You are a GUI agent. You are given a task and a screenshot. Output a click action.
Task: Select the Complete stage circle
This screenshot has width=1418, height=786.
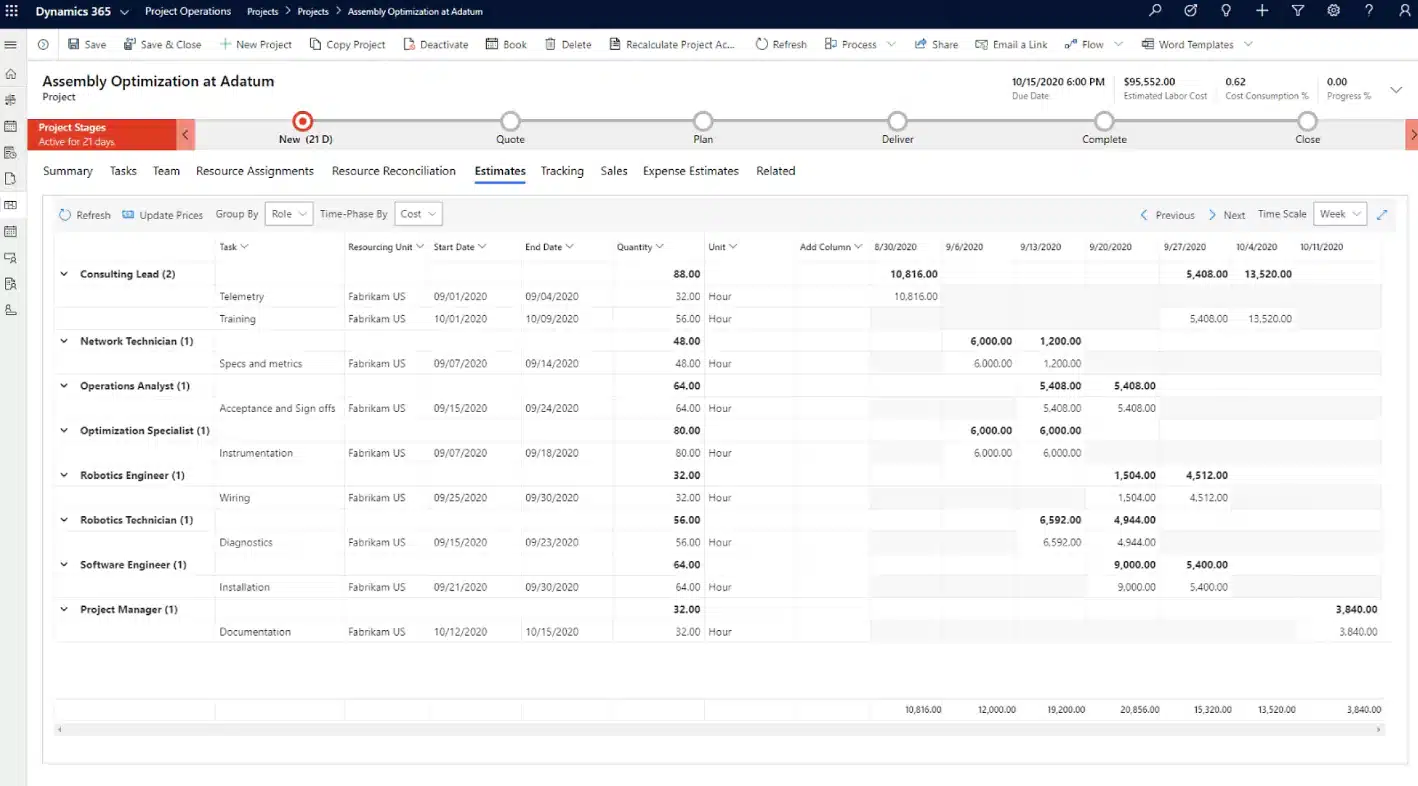click(x=1104, y=121)
